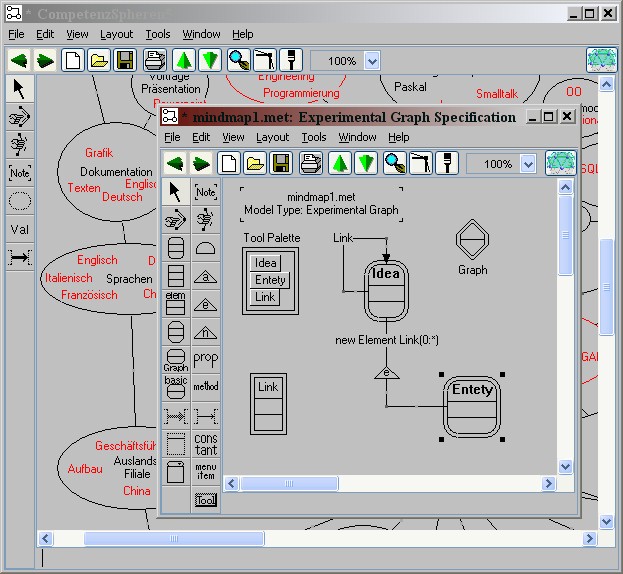Click the scroll down arrow in the mindmap1.met canvas
Viewport: 623px width, 574px height.
[x=565, y=466]
